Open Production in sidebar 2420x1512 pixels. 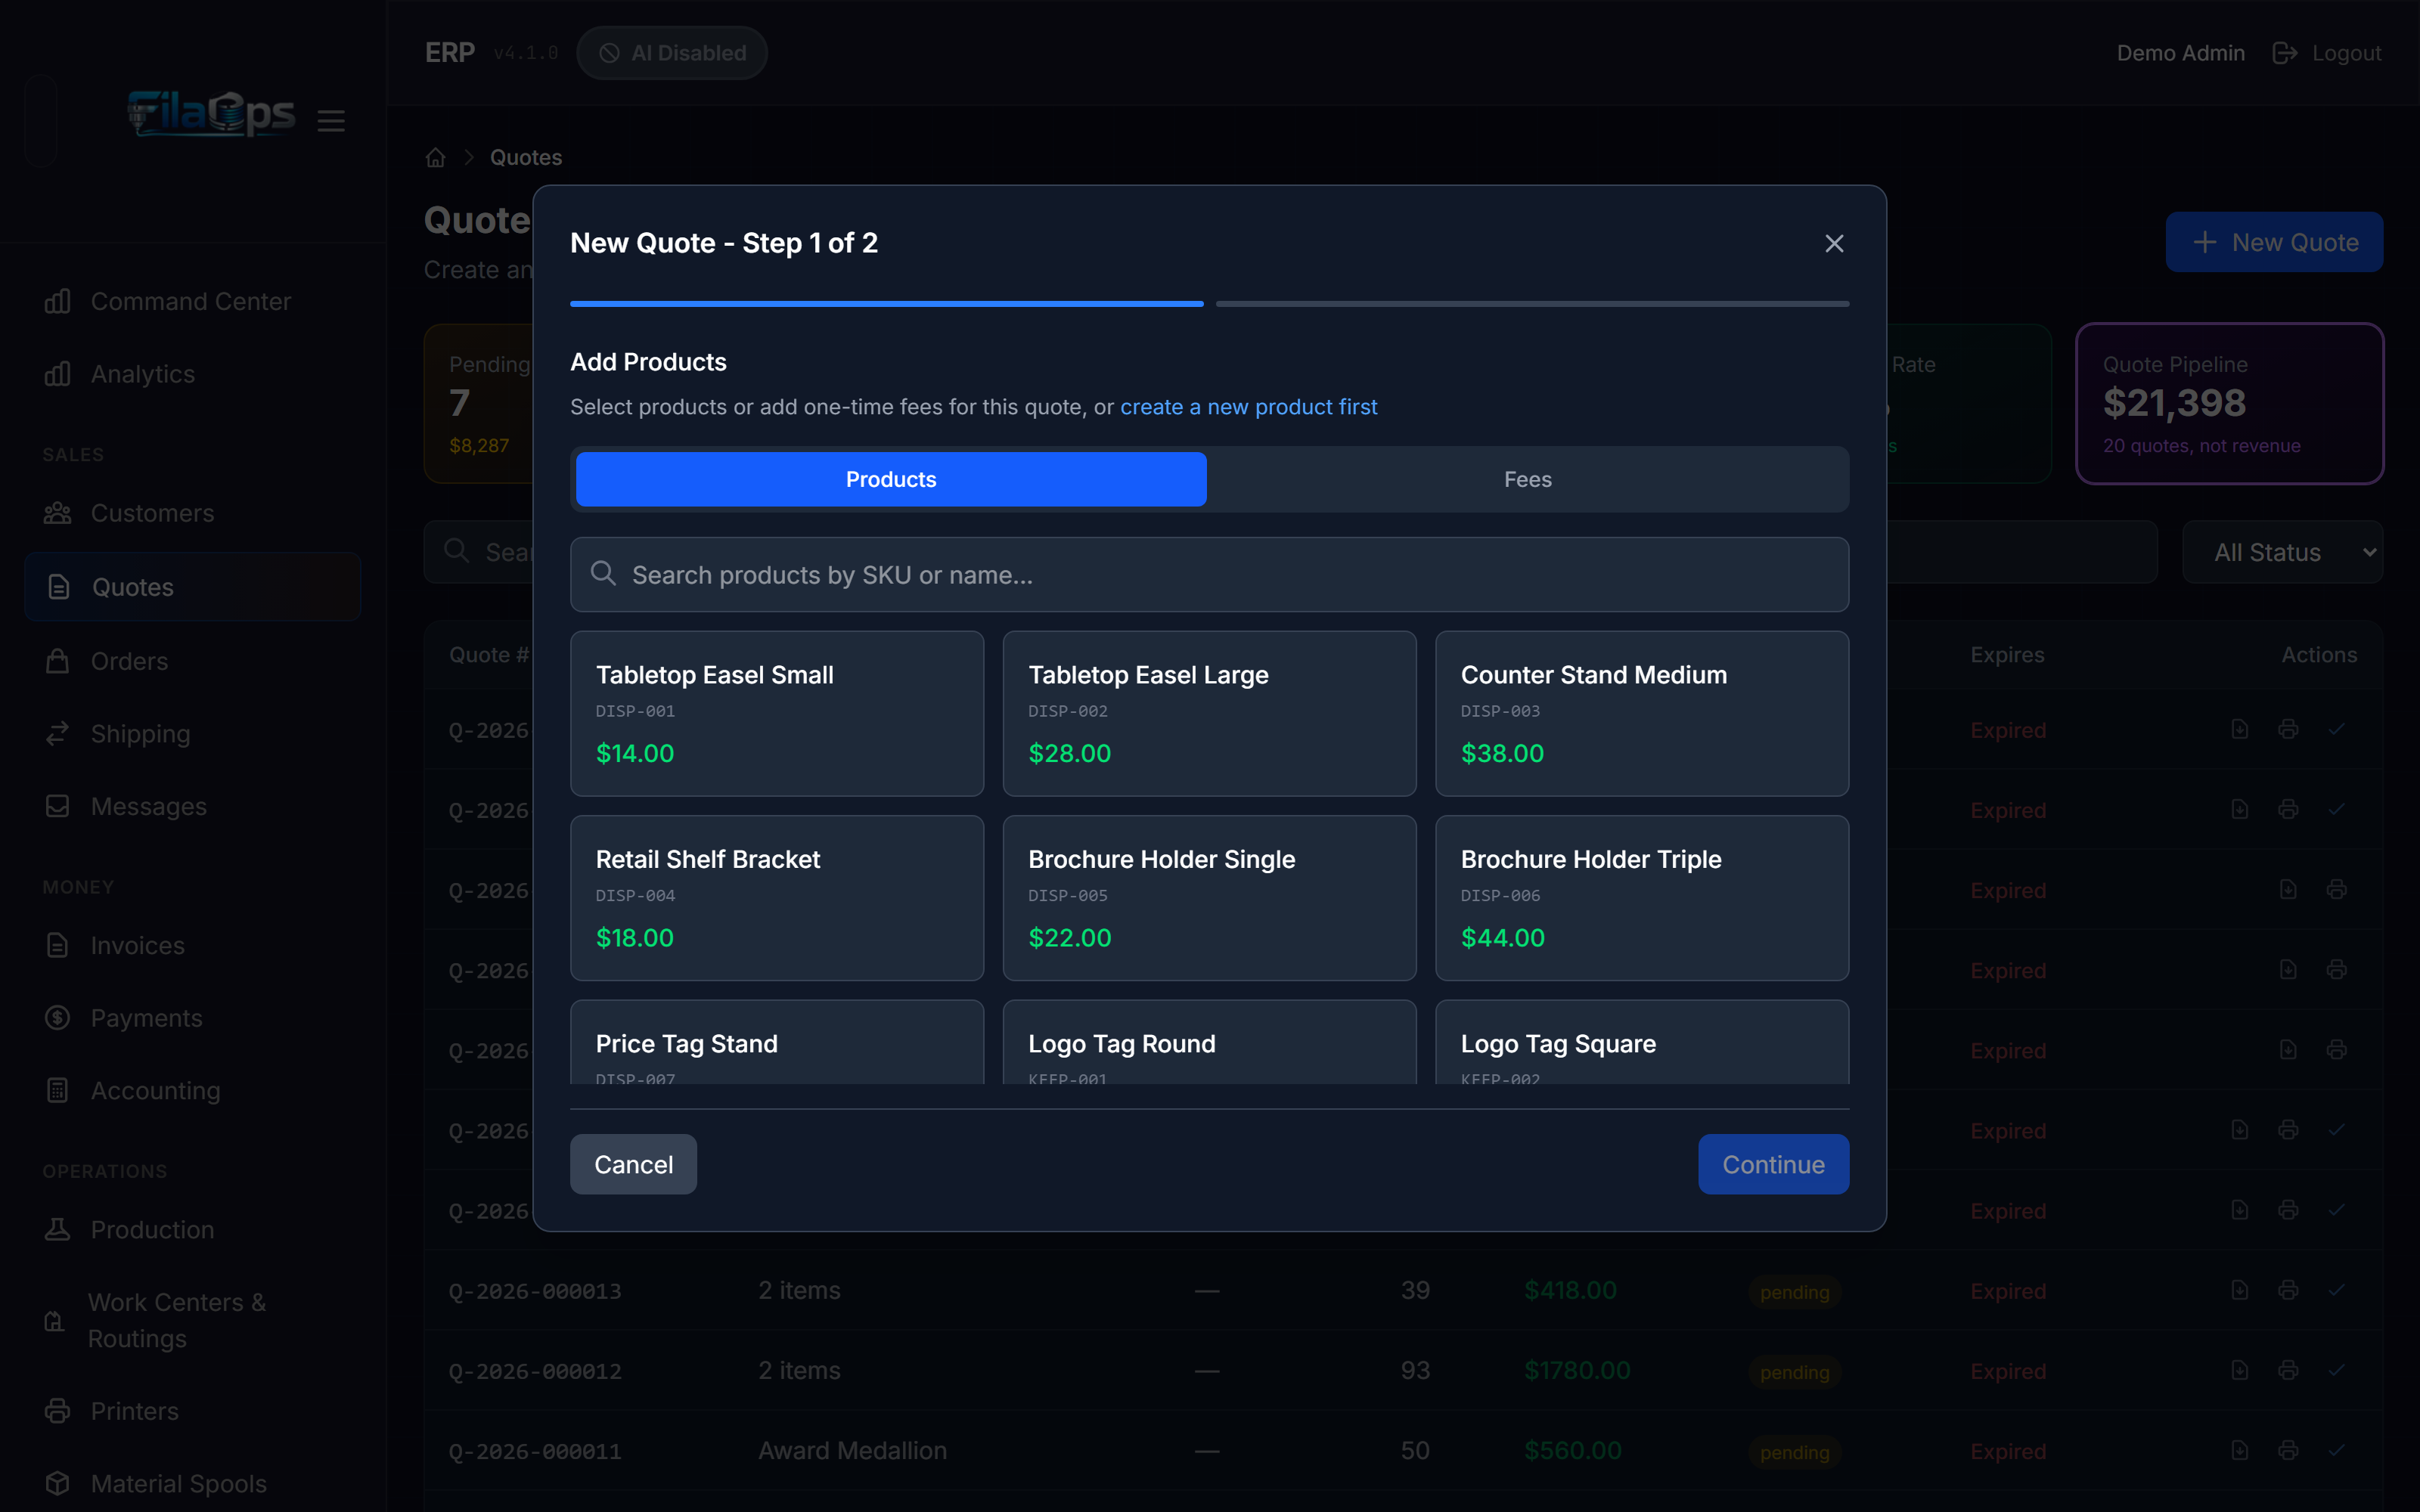[191, 1230]
